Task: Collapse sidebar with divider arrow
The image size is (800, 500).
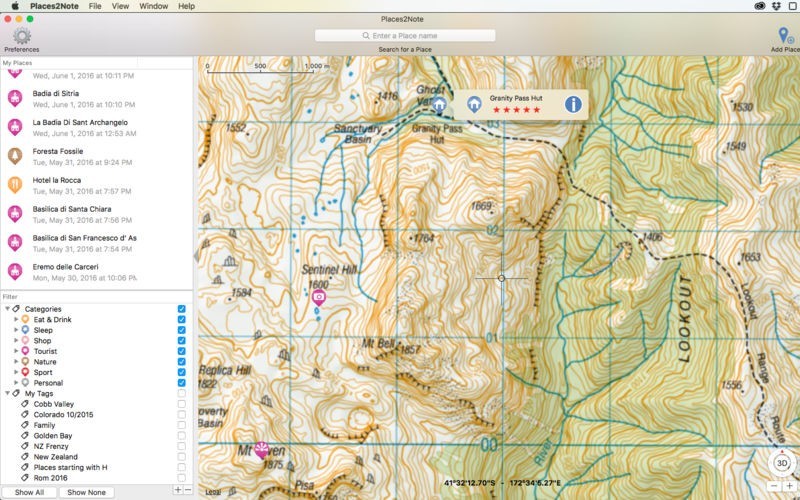Action: coord(196,255)
